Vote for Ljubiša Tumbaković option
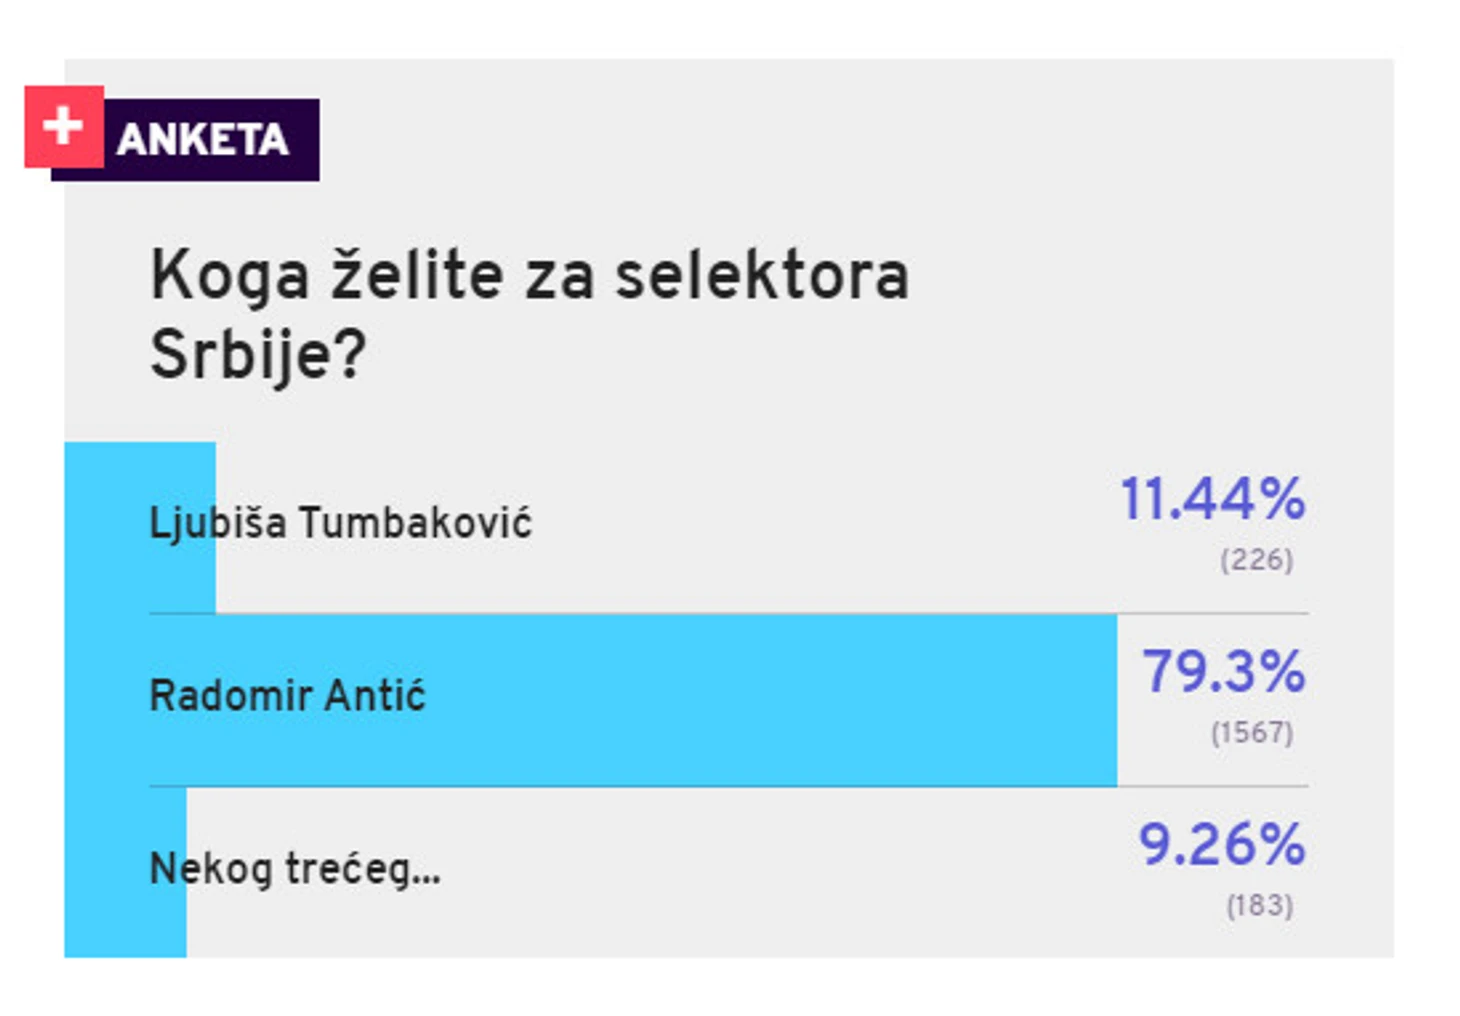 340,523
